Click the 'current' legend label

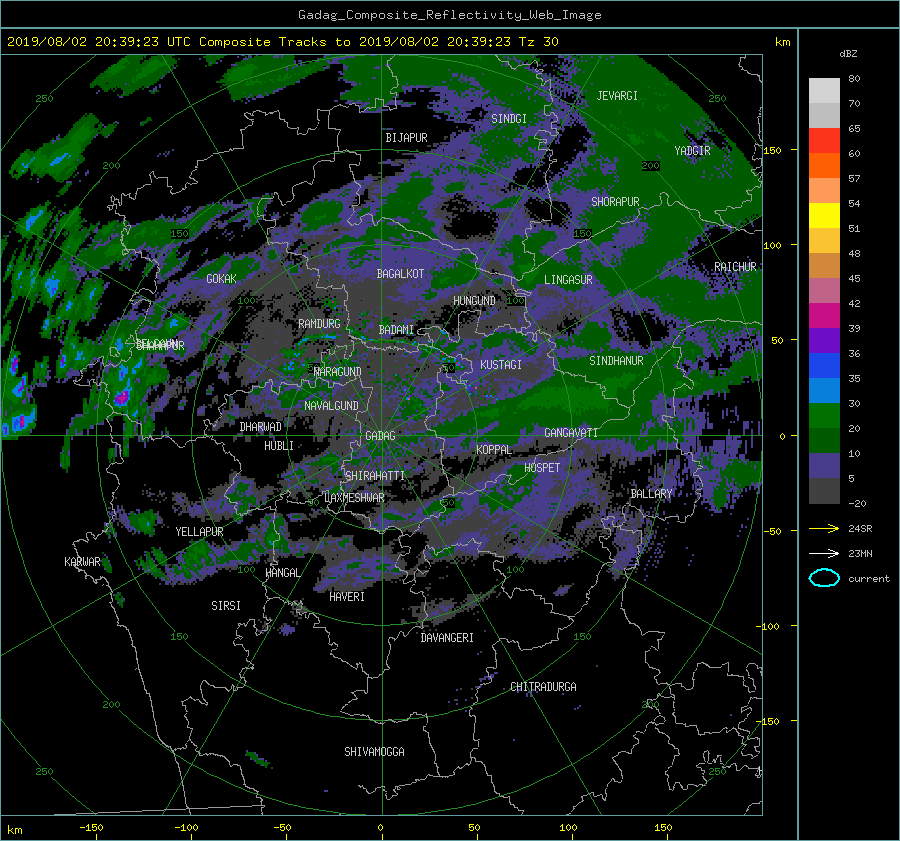pos(869,579)
